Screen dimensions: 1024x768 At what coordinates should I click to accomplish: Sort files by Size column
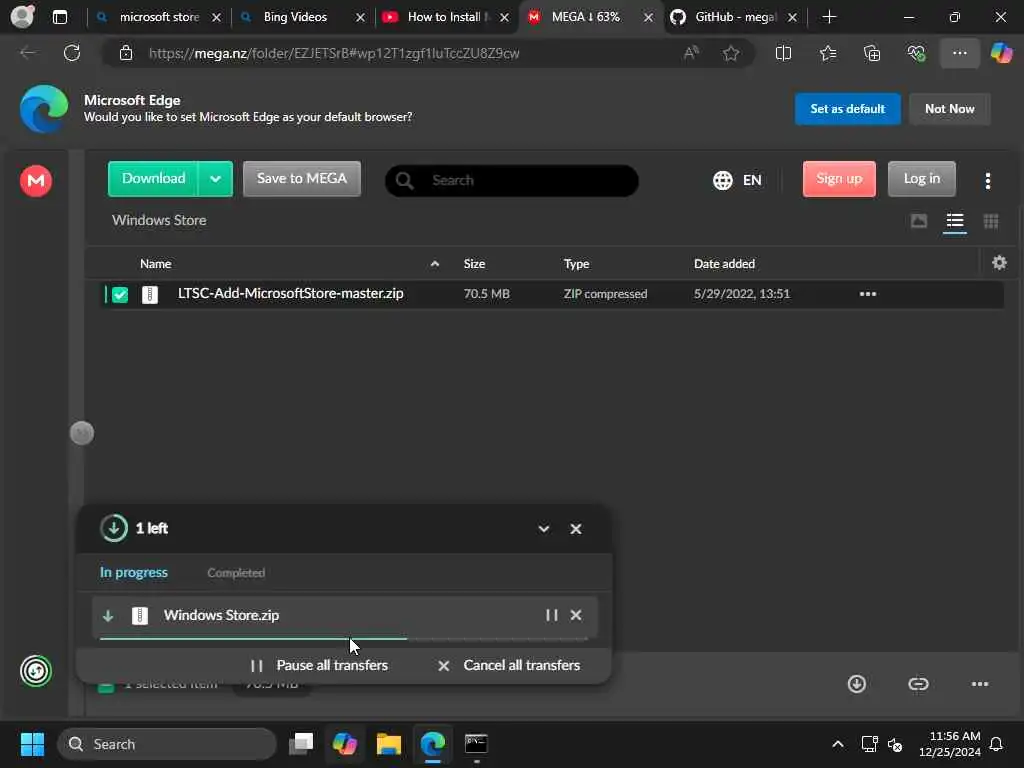click(474, 264)
